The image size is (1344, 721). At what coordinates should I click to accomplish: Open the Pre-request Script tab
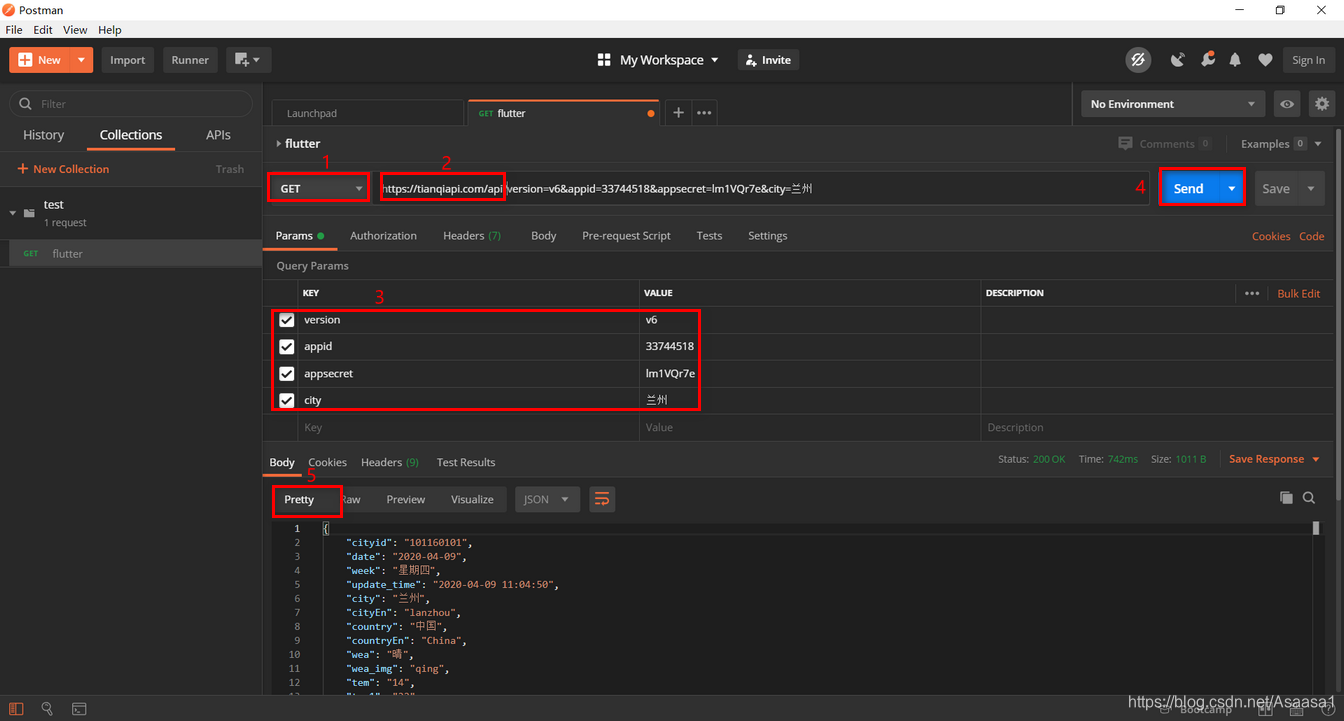coord(626,236)
